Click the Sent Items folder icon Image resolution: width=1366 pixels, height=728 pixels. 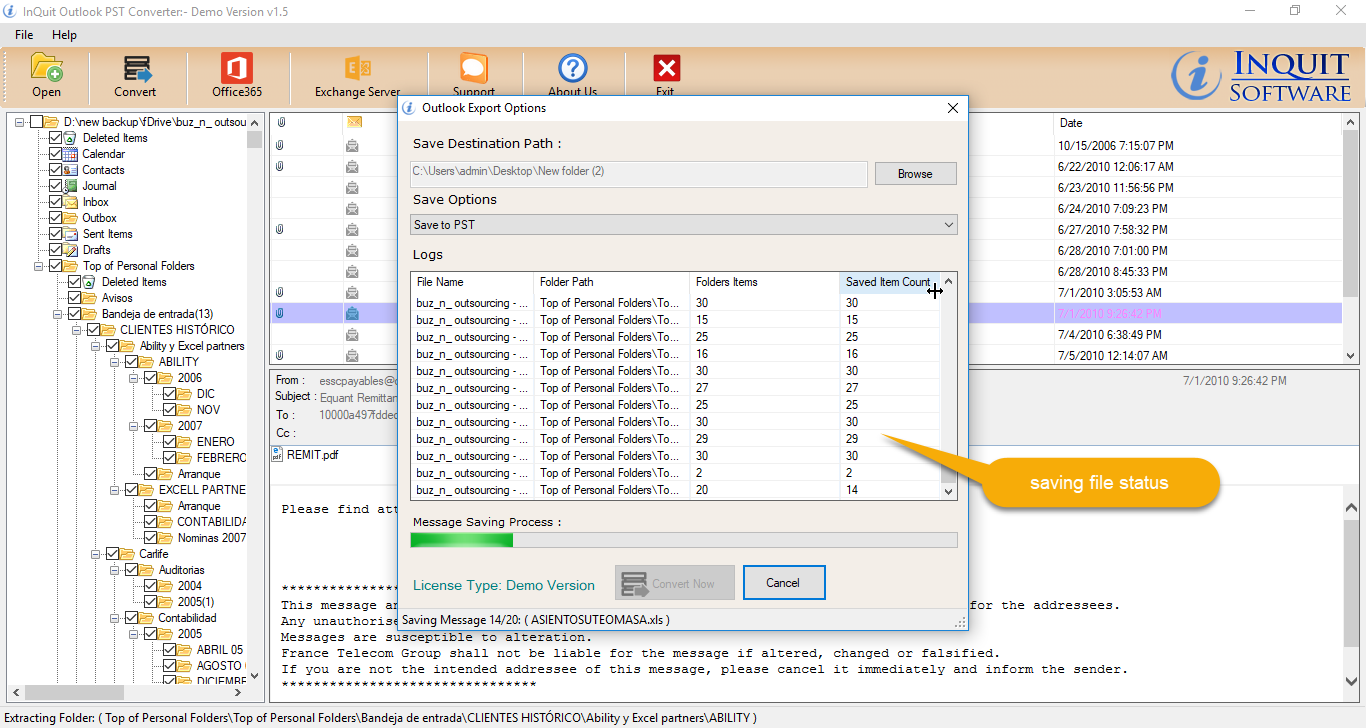(x=70, y=234)
